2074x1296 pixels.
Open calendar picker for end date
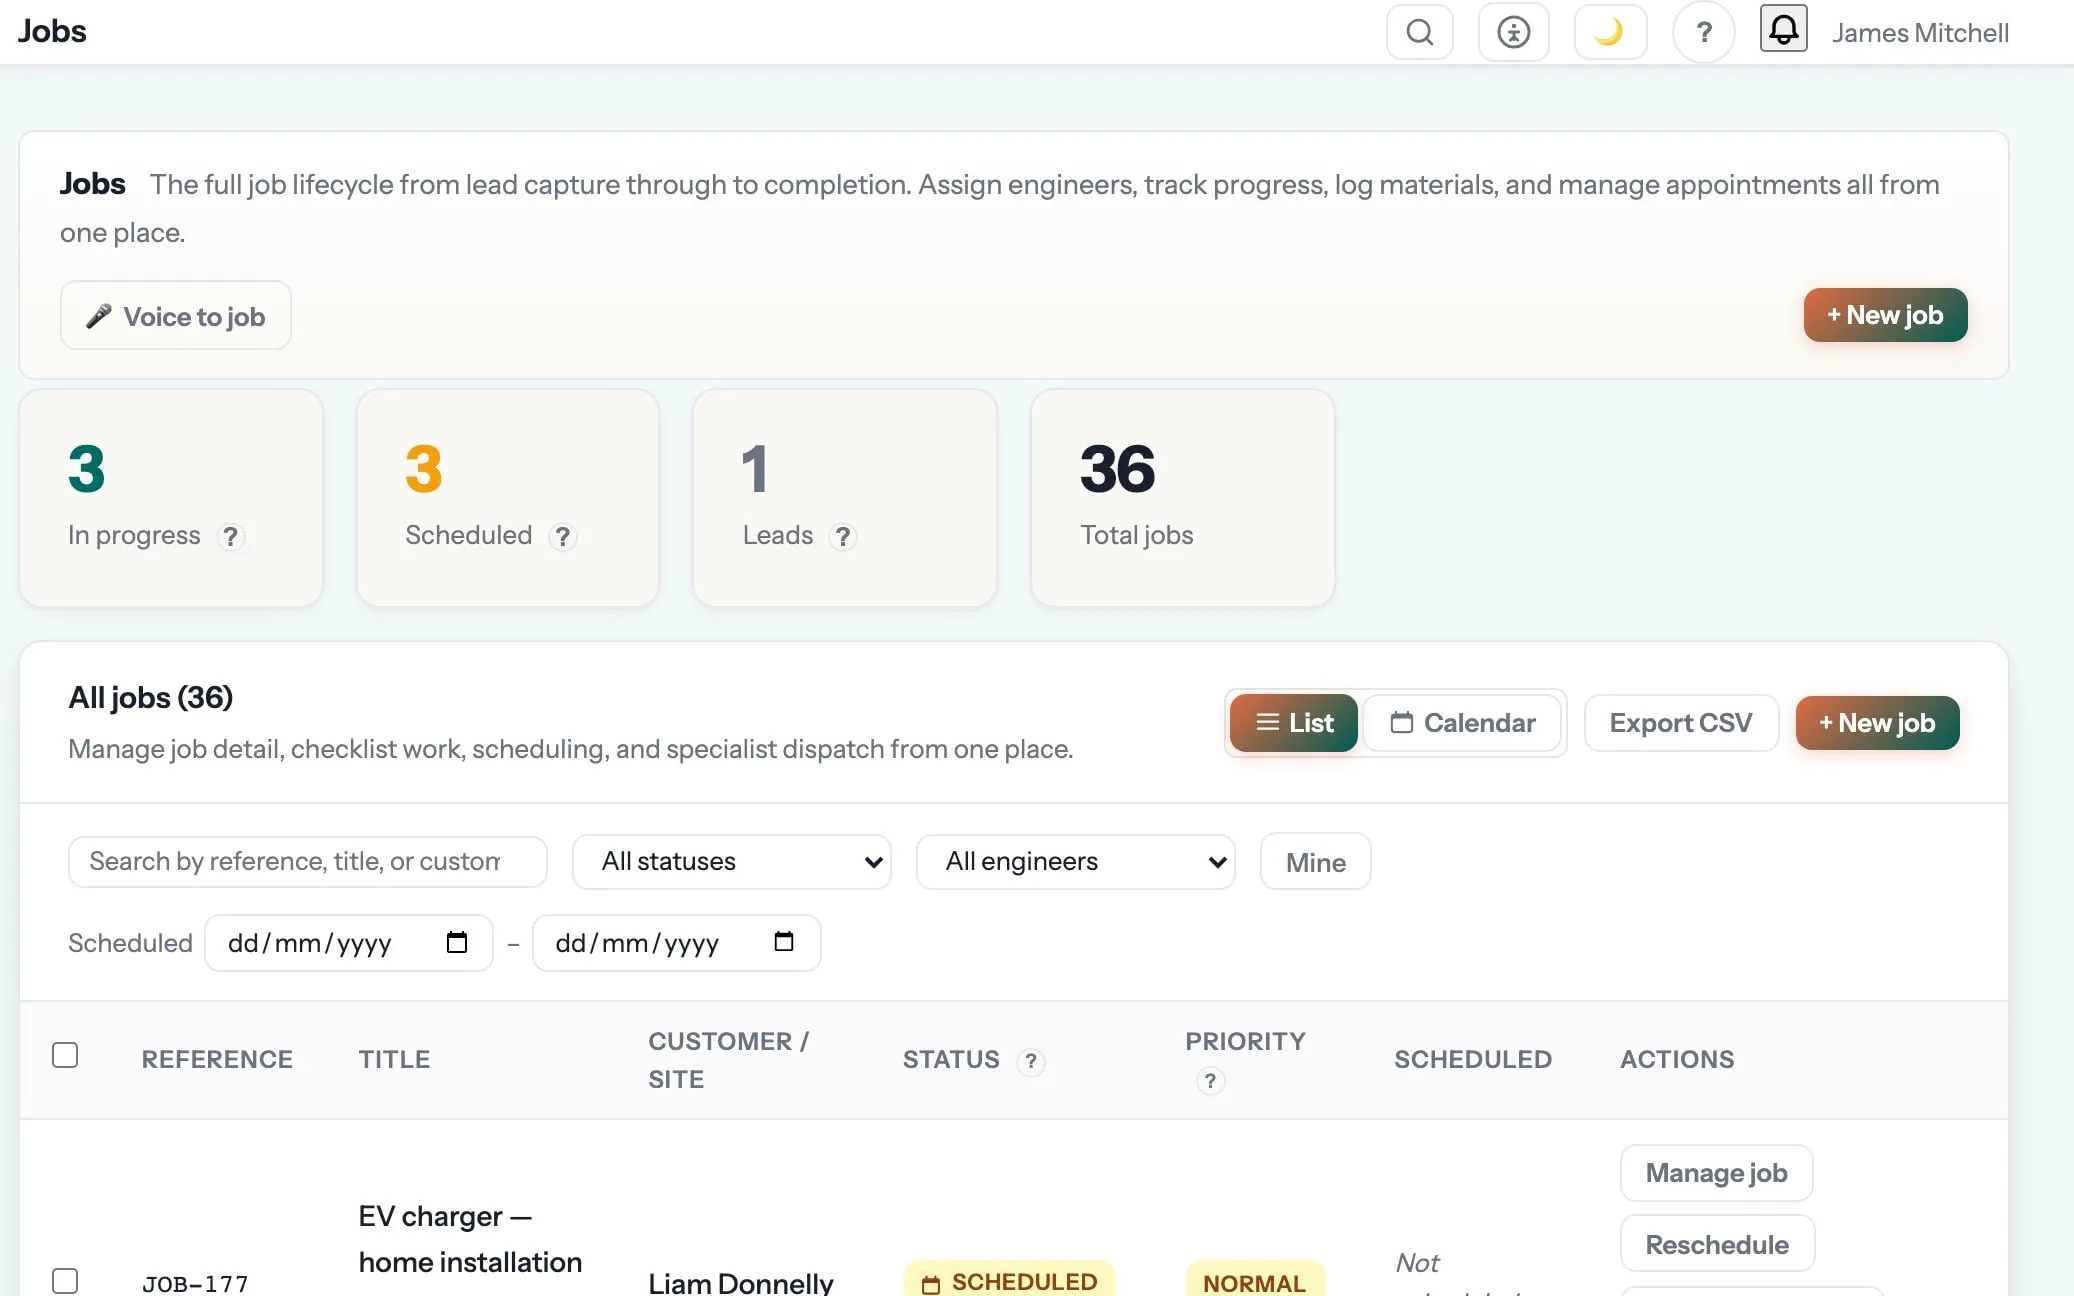[784, 942]
